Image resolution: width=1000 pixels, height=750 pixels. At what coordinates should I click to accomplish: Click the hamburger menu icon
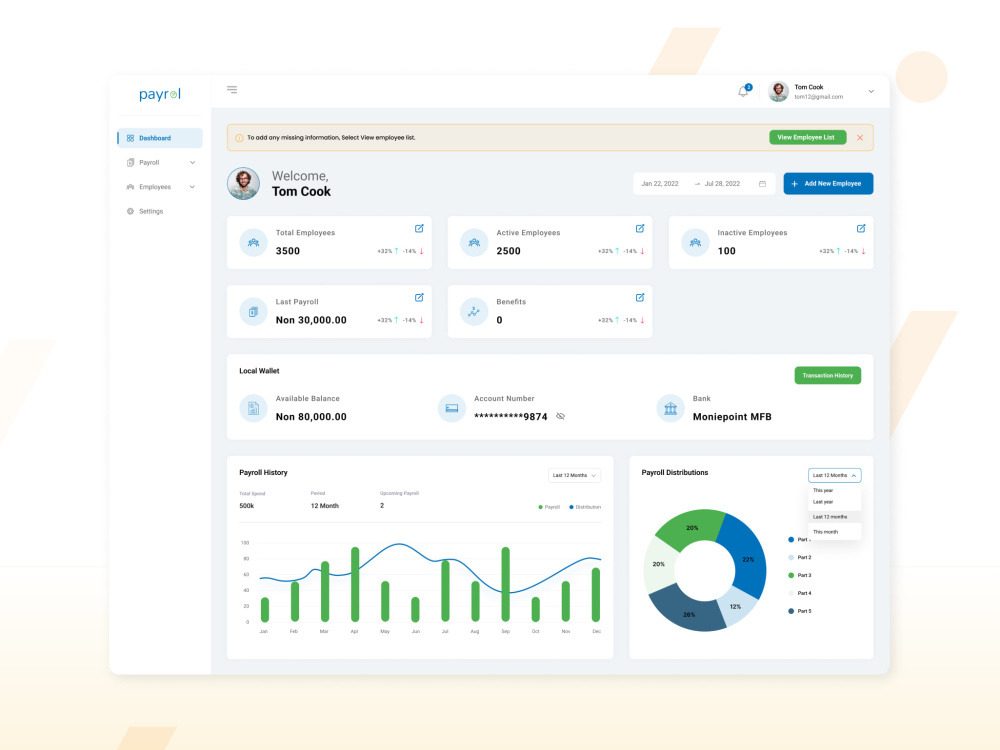(x=232, y=89)
